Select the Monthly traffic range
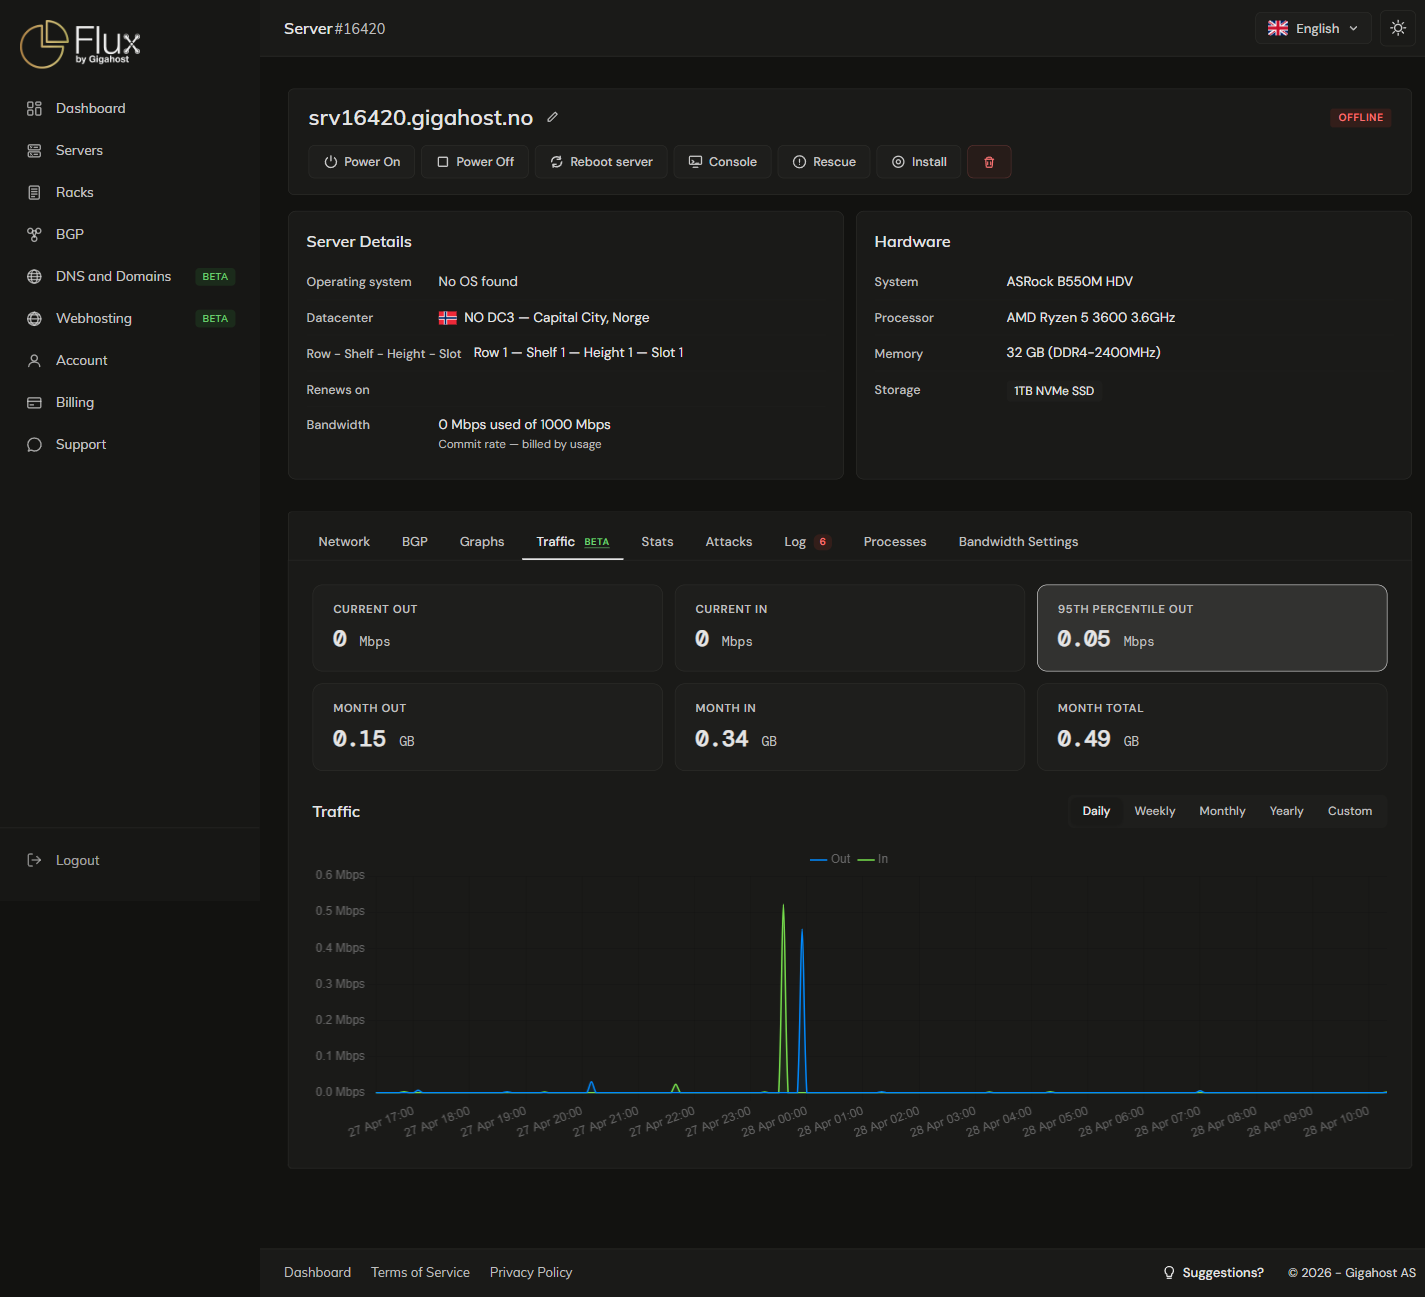The height and width of the screenshot is (1297, 1425). click(1222, 811)
